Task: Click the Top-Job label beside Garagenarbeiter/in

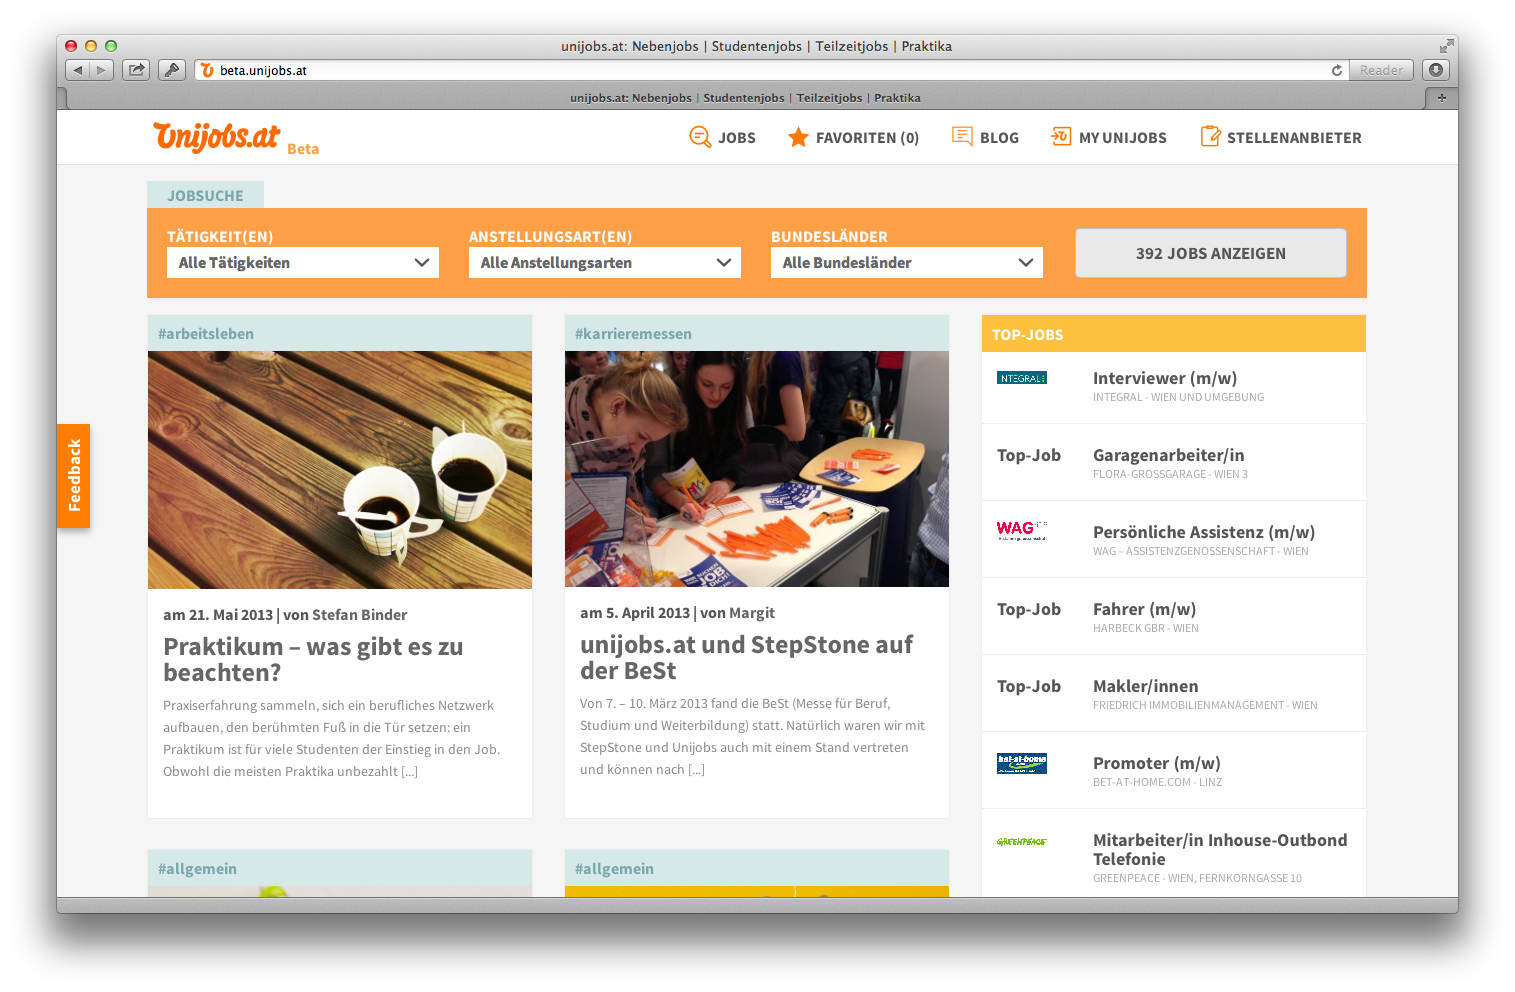Action: pyautogui.click(x=1029, y=455)
